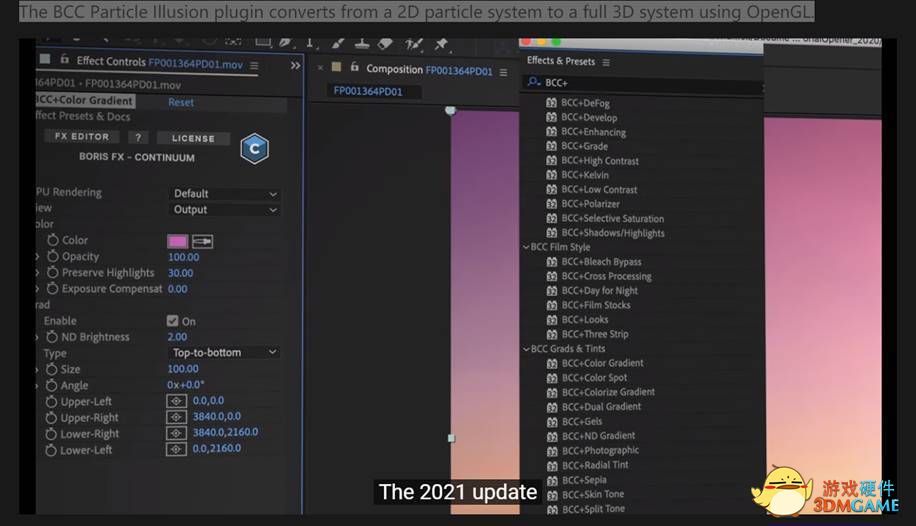Click Upper-Left point picker crosshair
916x526 pixels.
(176, 401)
